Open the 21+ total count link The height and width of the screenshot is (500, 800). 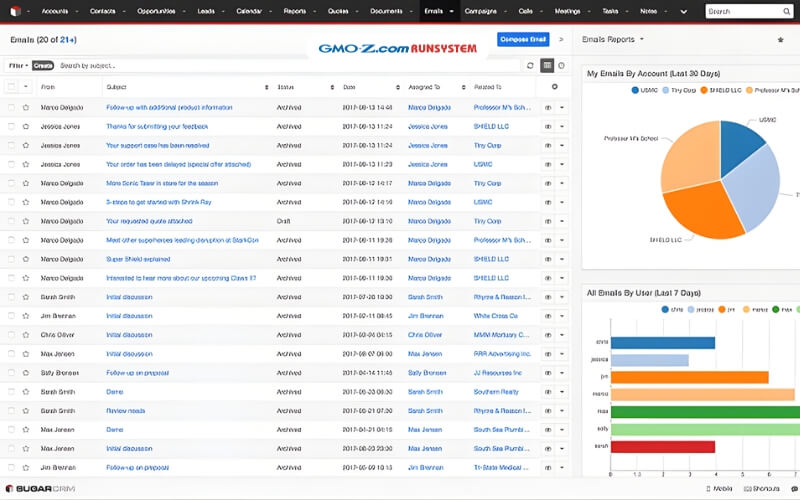68,40
